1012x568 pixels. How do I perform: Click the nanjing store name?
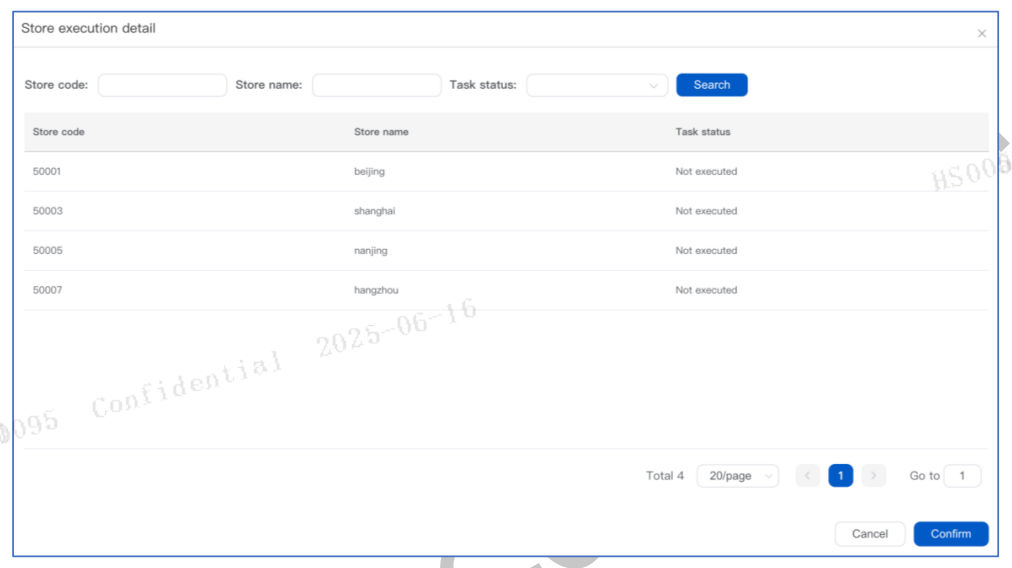tap(370, 250)
